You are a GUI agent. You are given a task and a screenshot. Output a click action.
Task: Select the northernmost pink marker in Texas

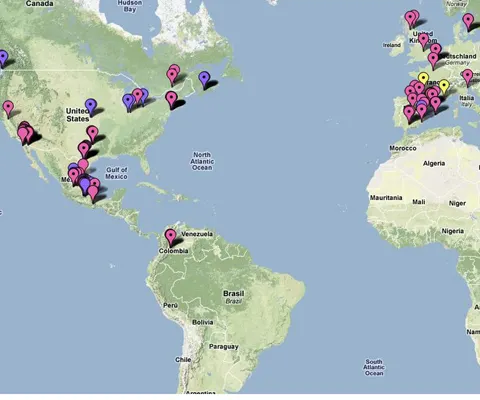tap(92, 133)
